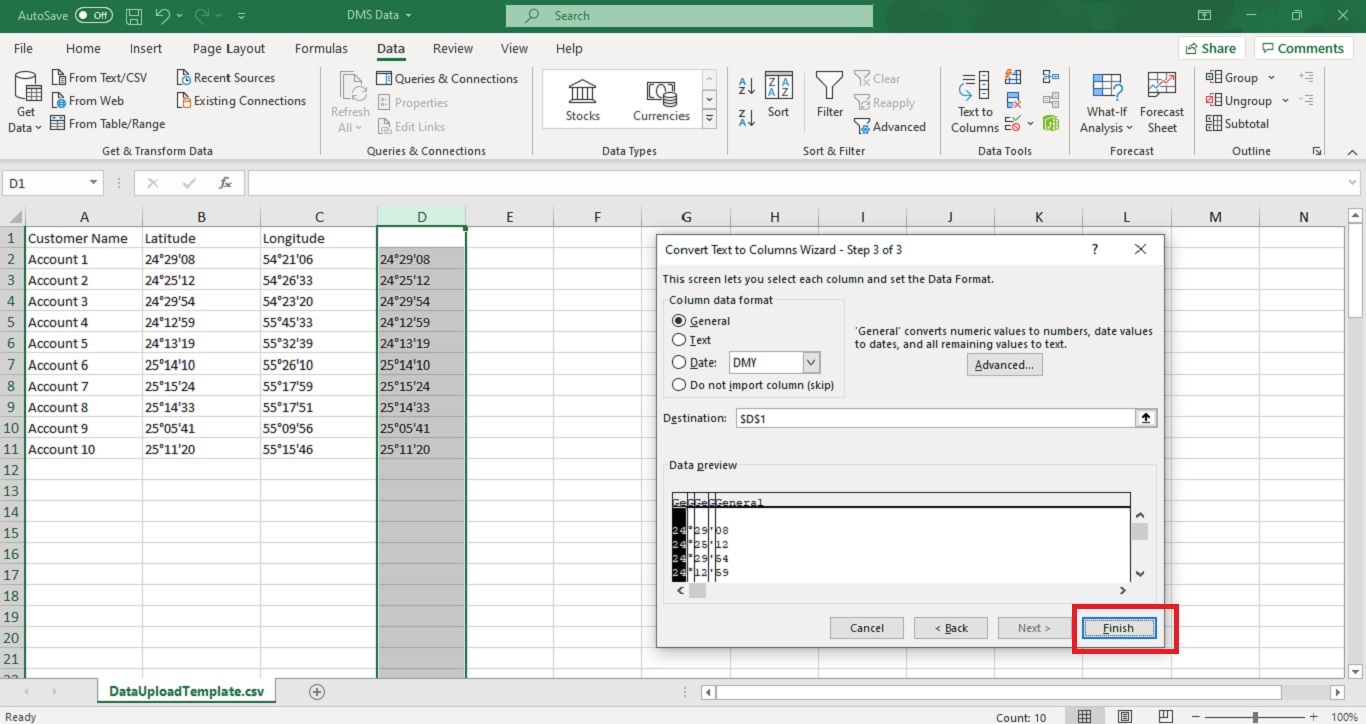Switch to the Formulas ribbon tab
The image size is (1366, 724).
click(x=321, y=48)
